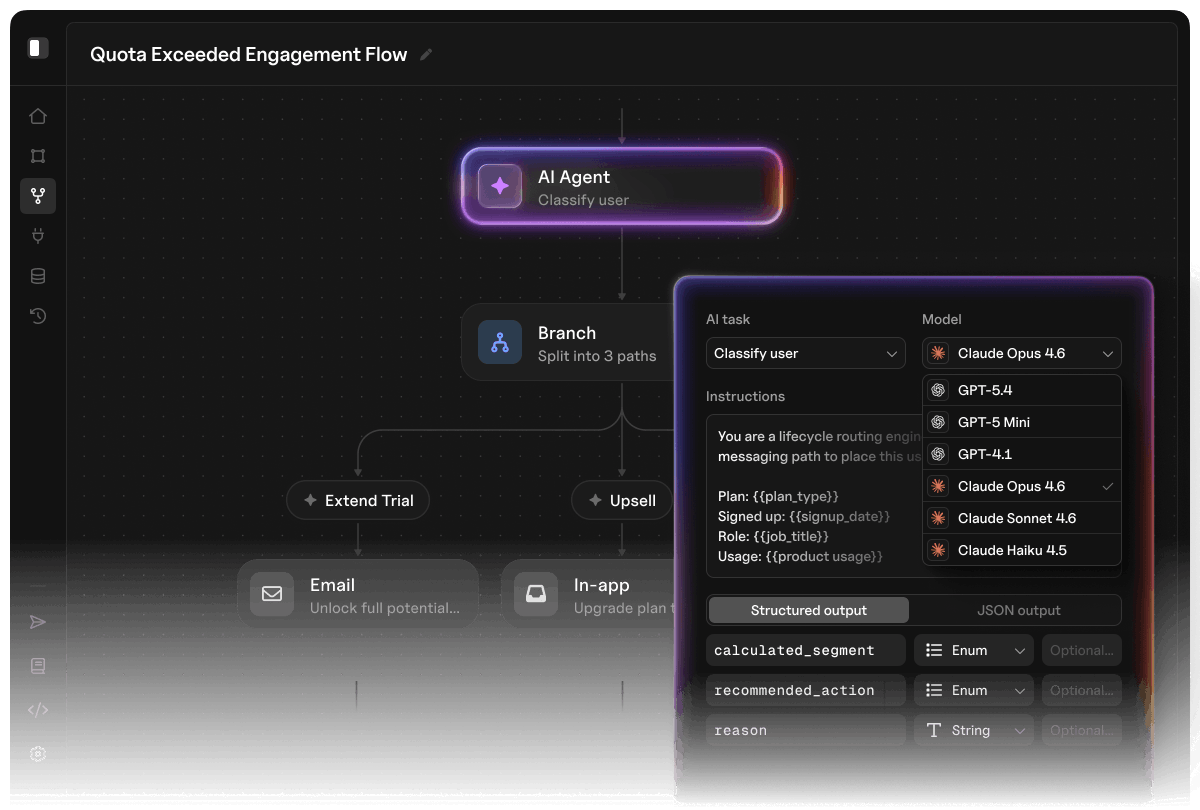Click the envelope icon on Email node
Image resolution: width=1200 pixels, height=810 pixels.
click(x=272, y=594)
